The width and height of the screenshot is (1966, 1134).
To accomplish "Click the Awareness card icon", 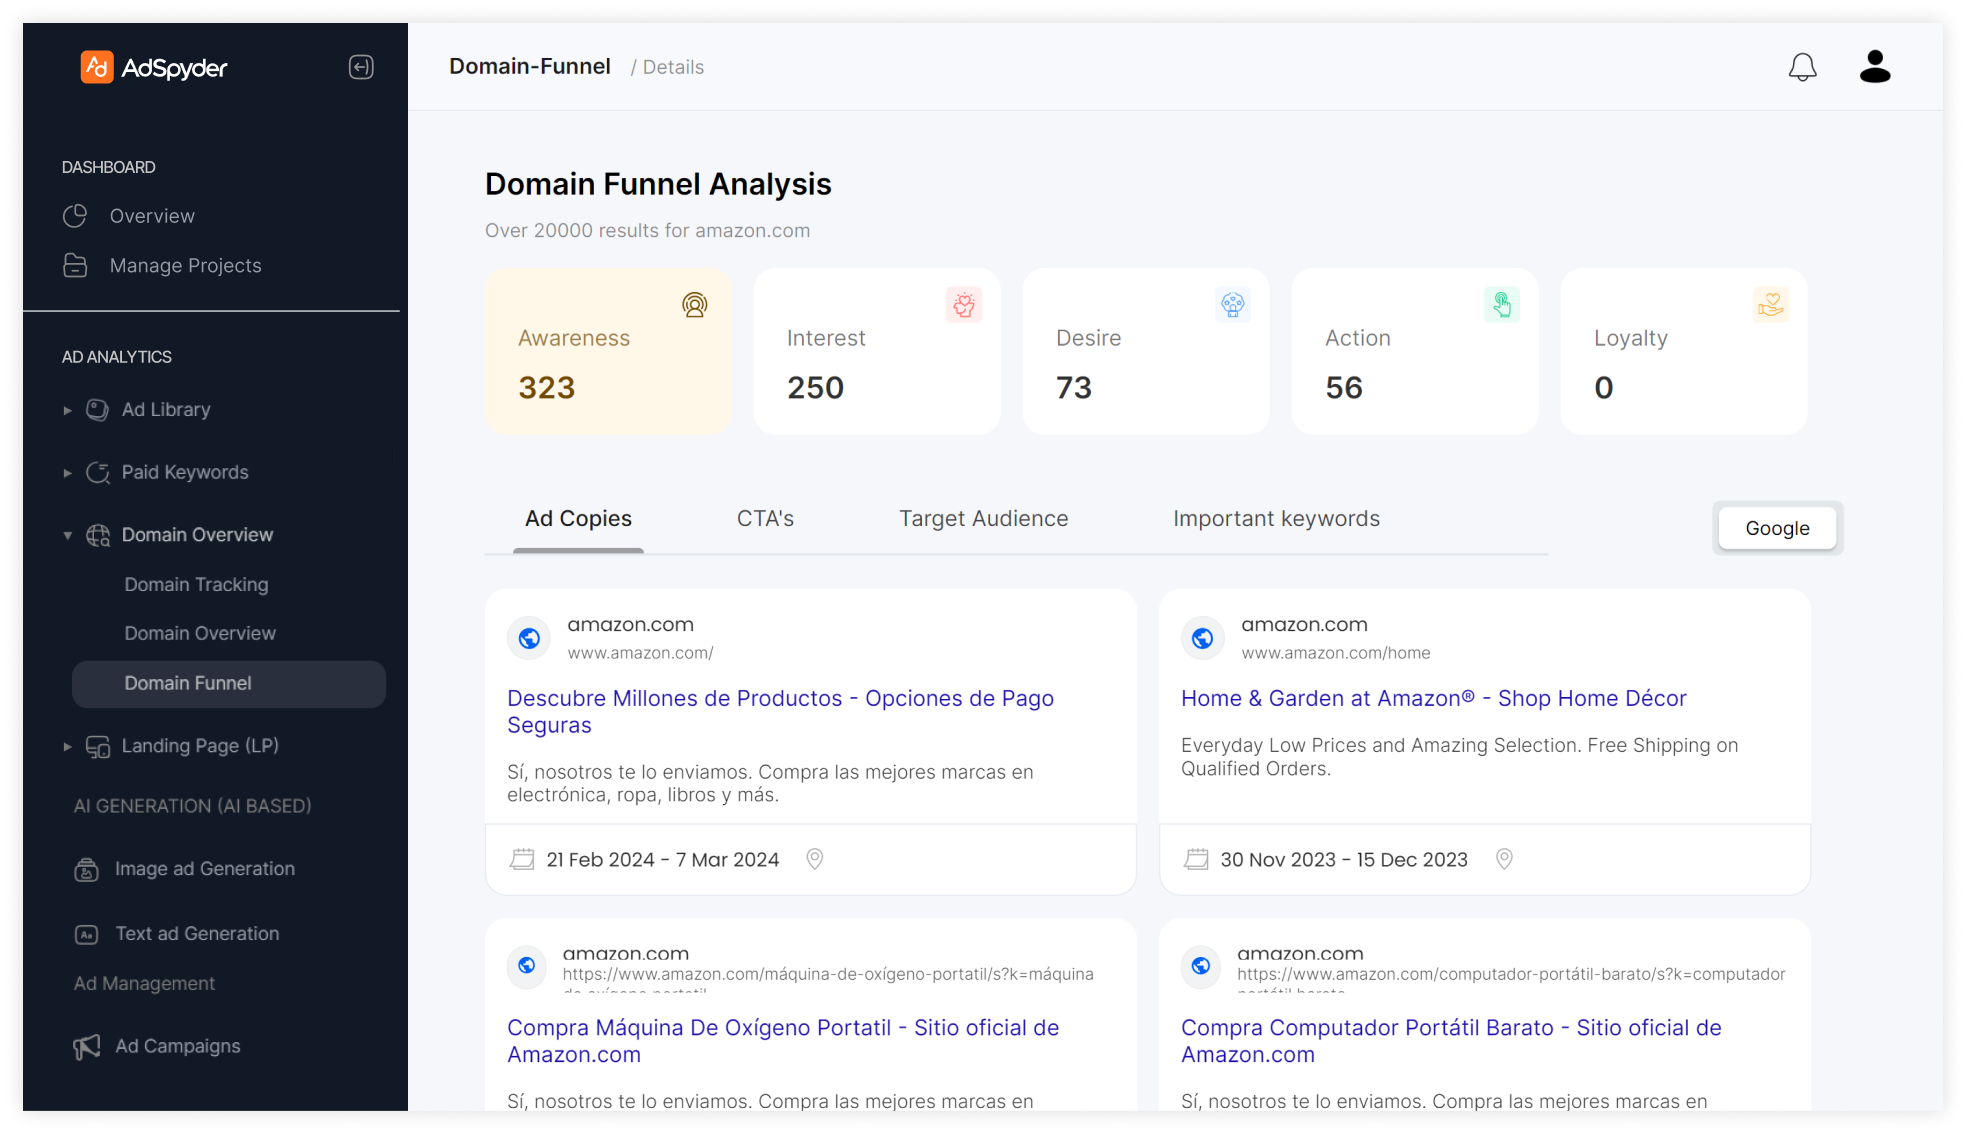I will (695, 305).
